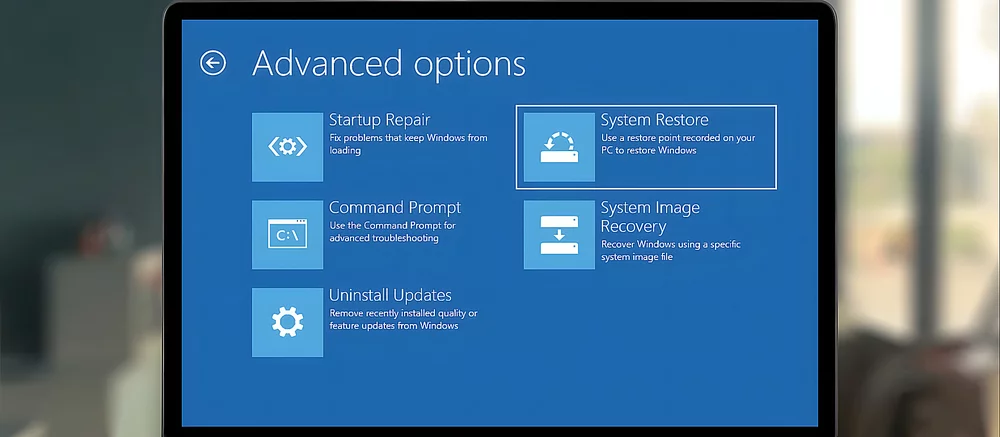Open the Uninstall Updates title

click(x=390, y=295)
